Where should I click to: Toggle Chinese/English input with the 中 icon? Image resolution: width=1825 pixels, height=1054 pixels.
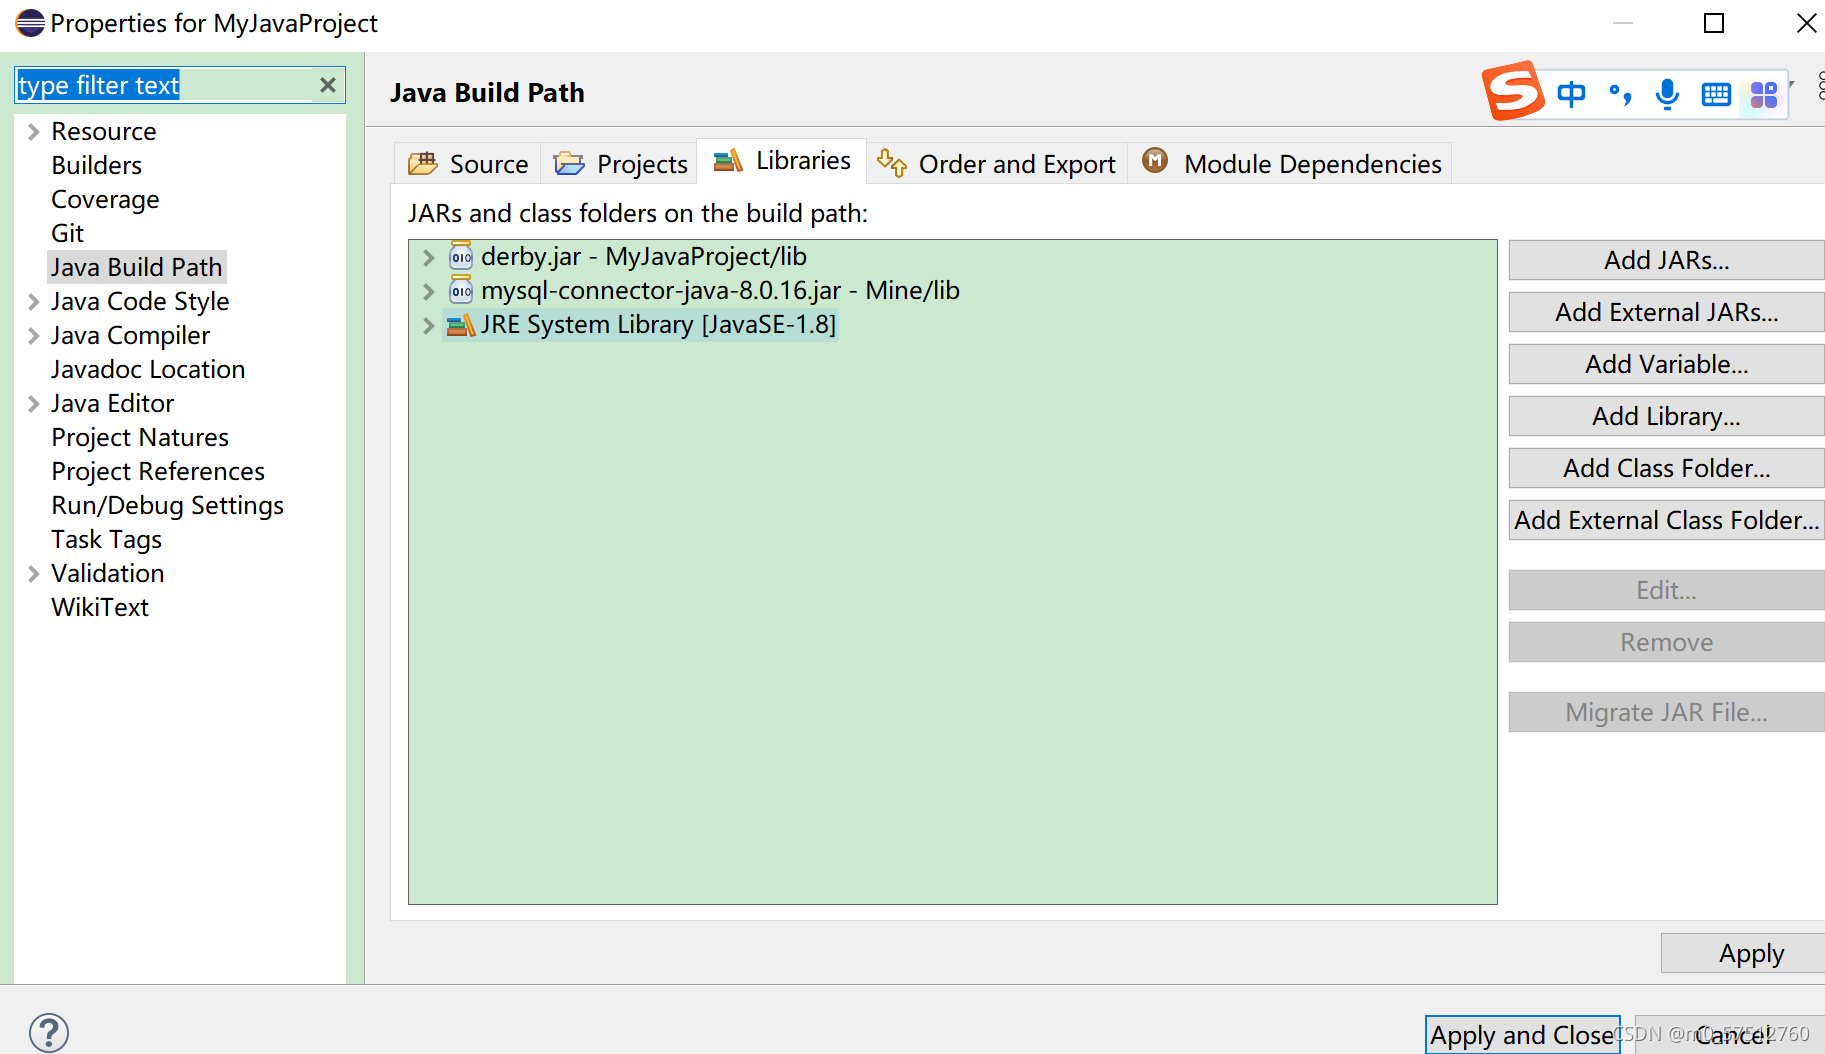[x=1570, y=93]
